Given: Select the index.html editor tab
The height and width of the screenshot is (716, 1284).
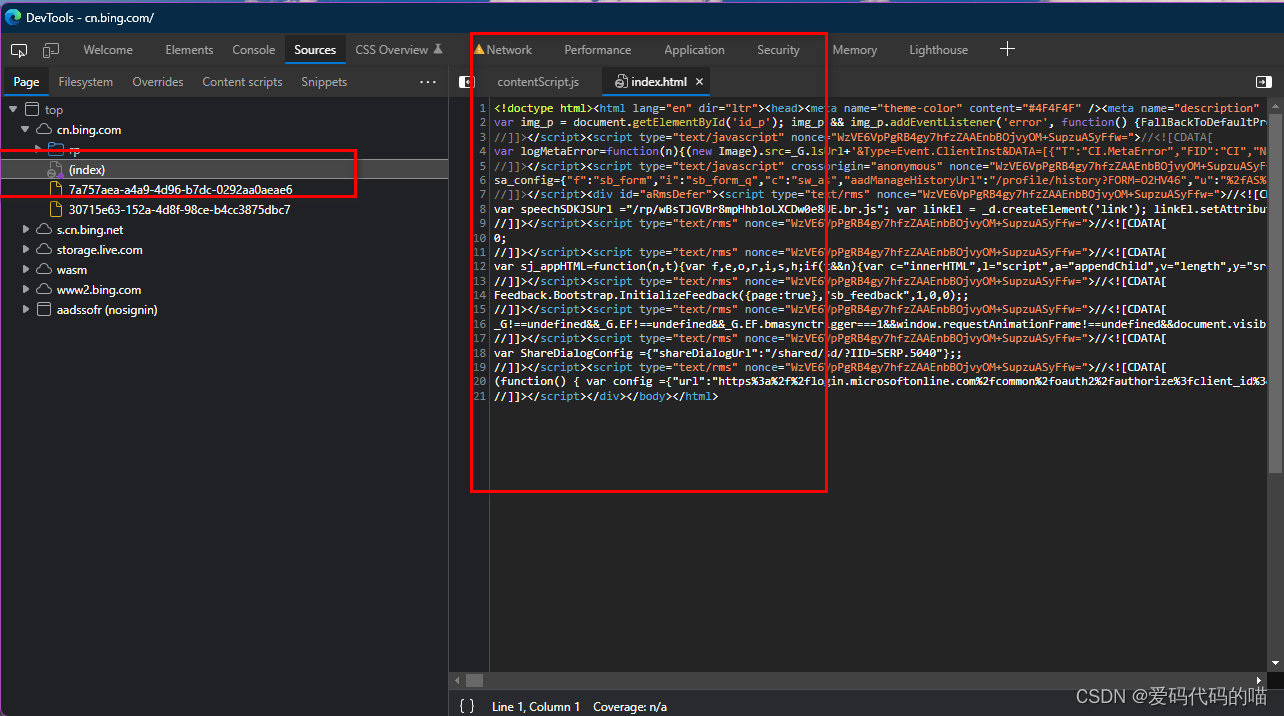Looking at the screenshot, I should [x=659, y=82].
